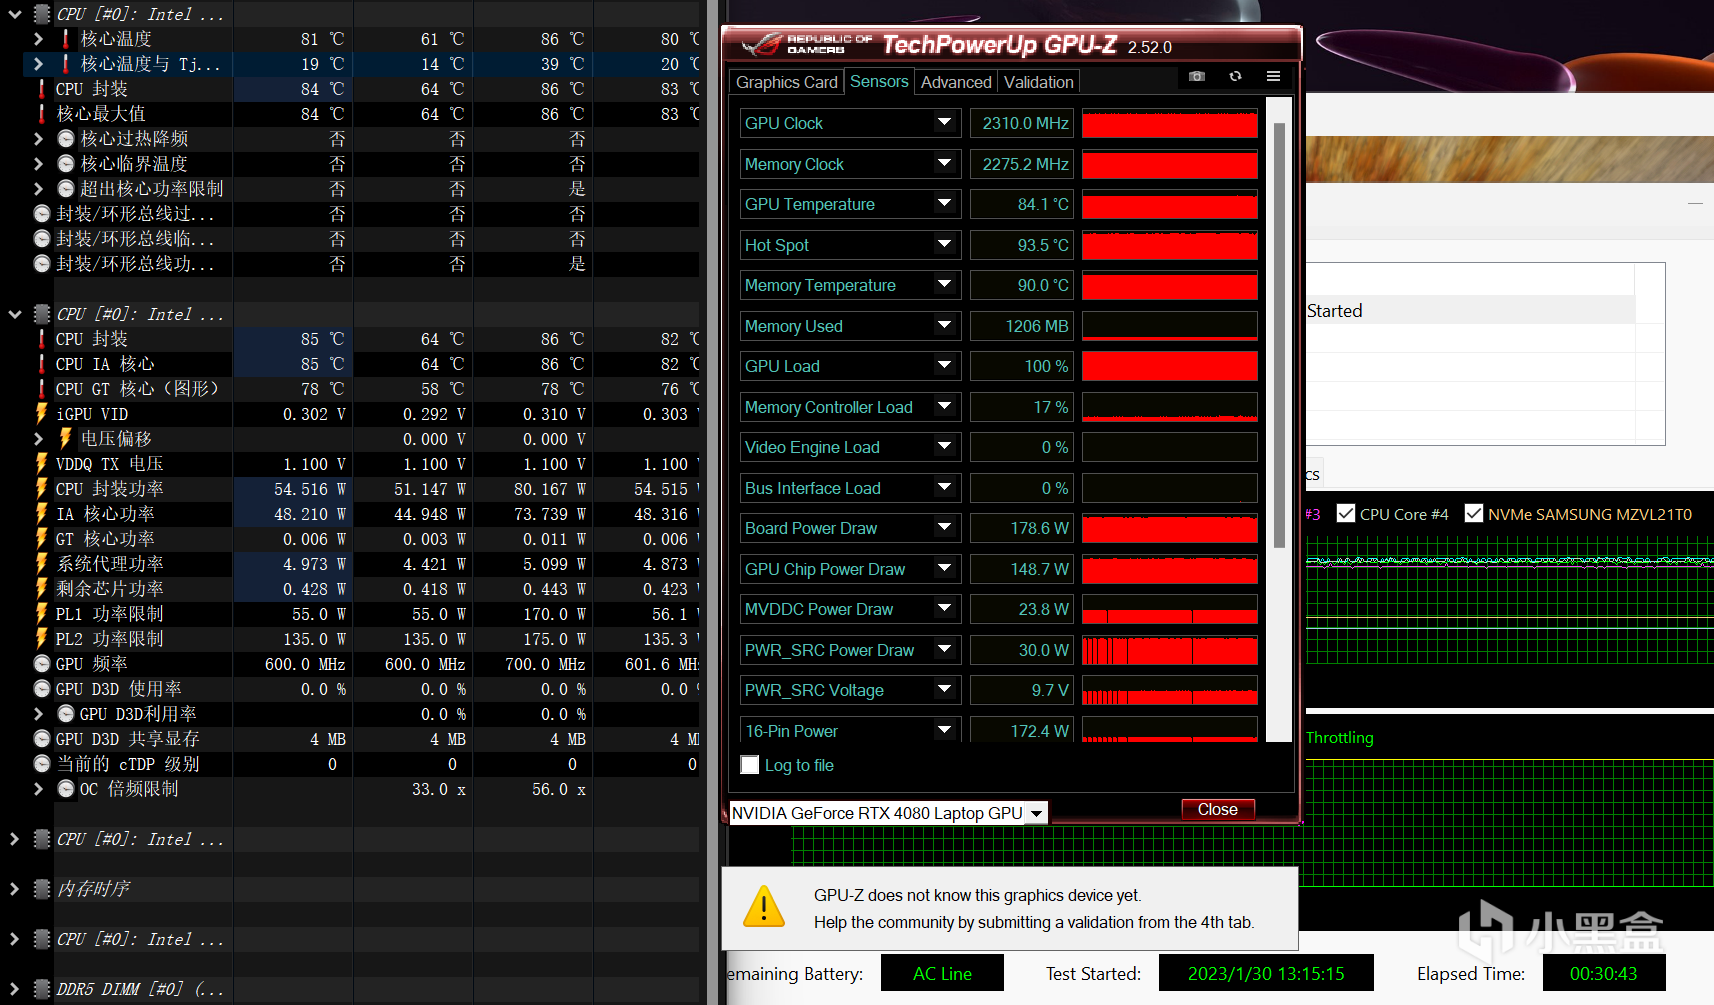This screenshot has width=1714, height=1005.
Task: Click the GPU Load red history graph
Action: click(1170, 366)
